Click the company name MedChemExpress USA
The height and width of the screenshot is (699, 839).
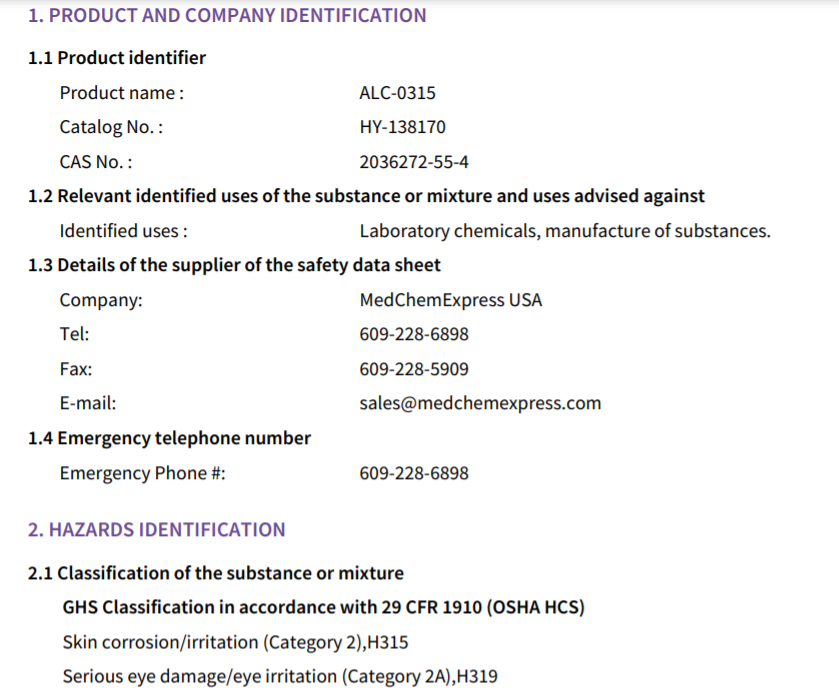click(450, 300)
